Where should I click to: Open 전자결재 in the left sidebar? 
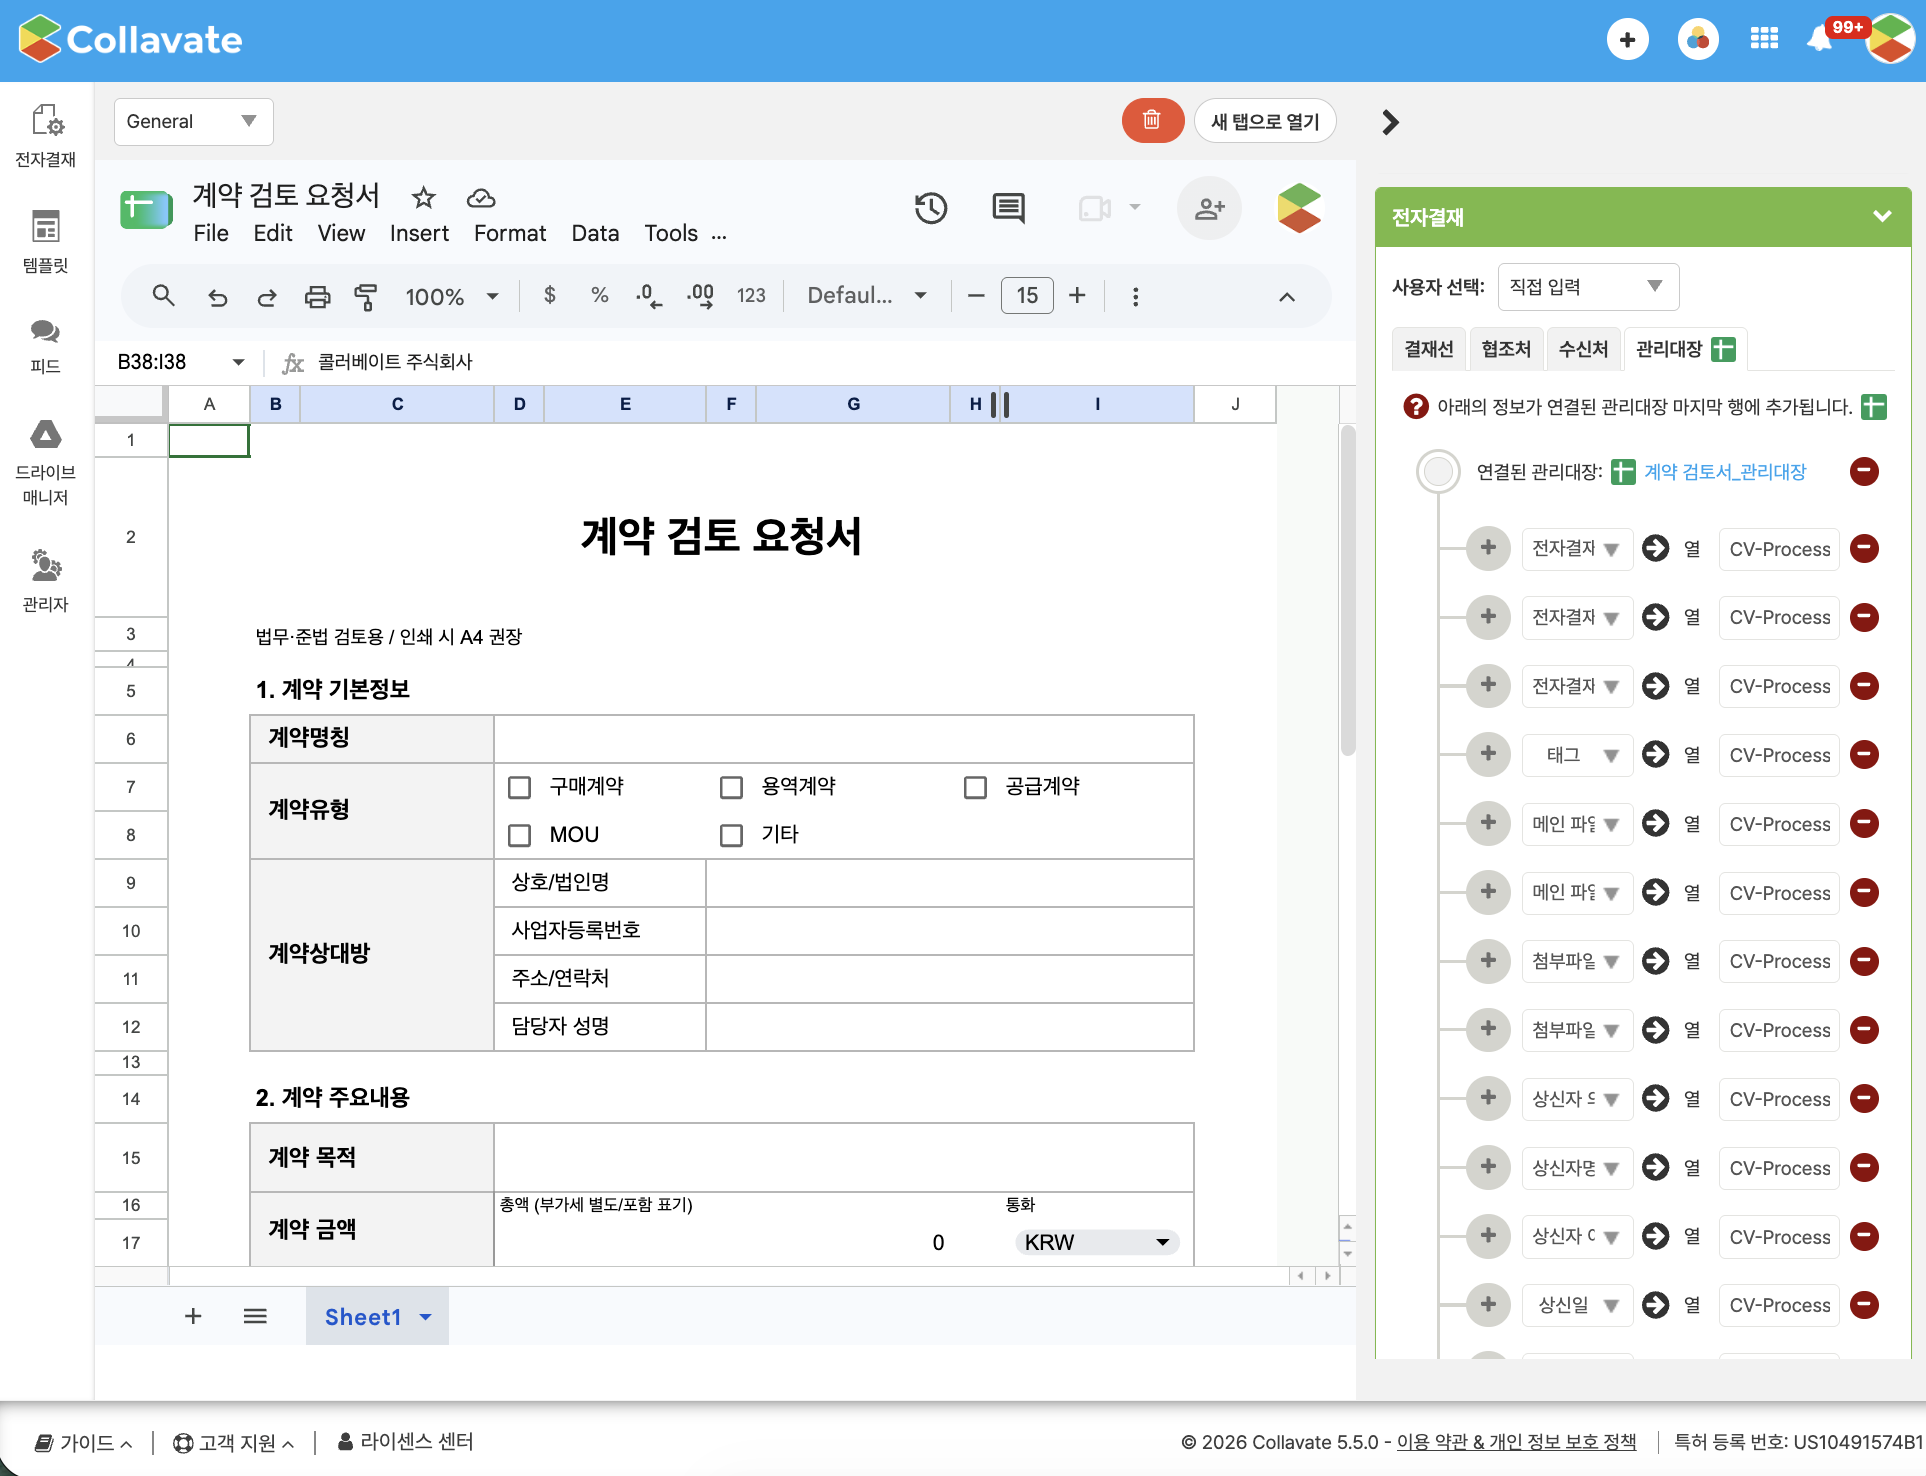pos(46,135)
